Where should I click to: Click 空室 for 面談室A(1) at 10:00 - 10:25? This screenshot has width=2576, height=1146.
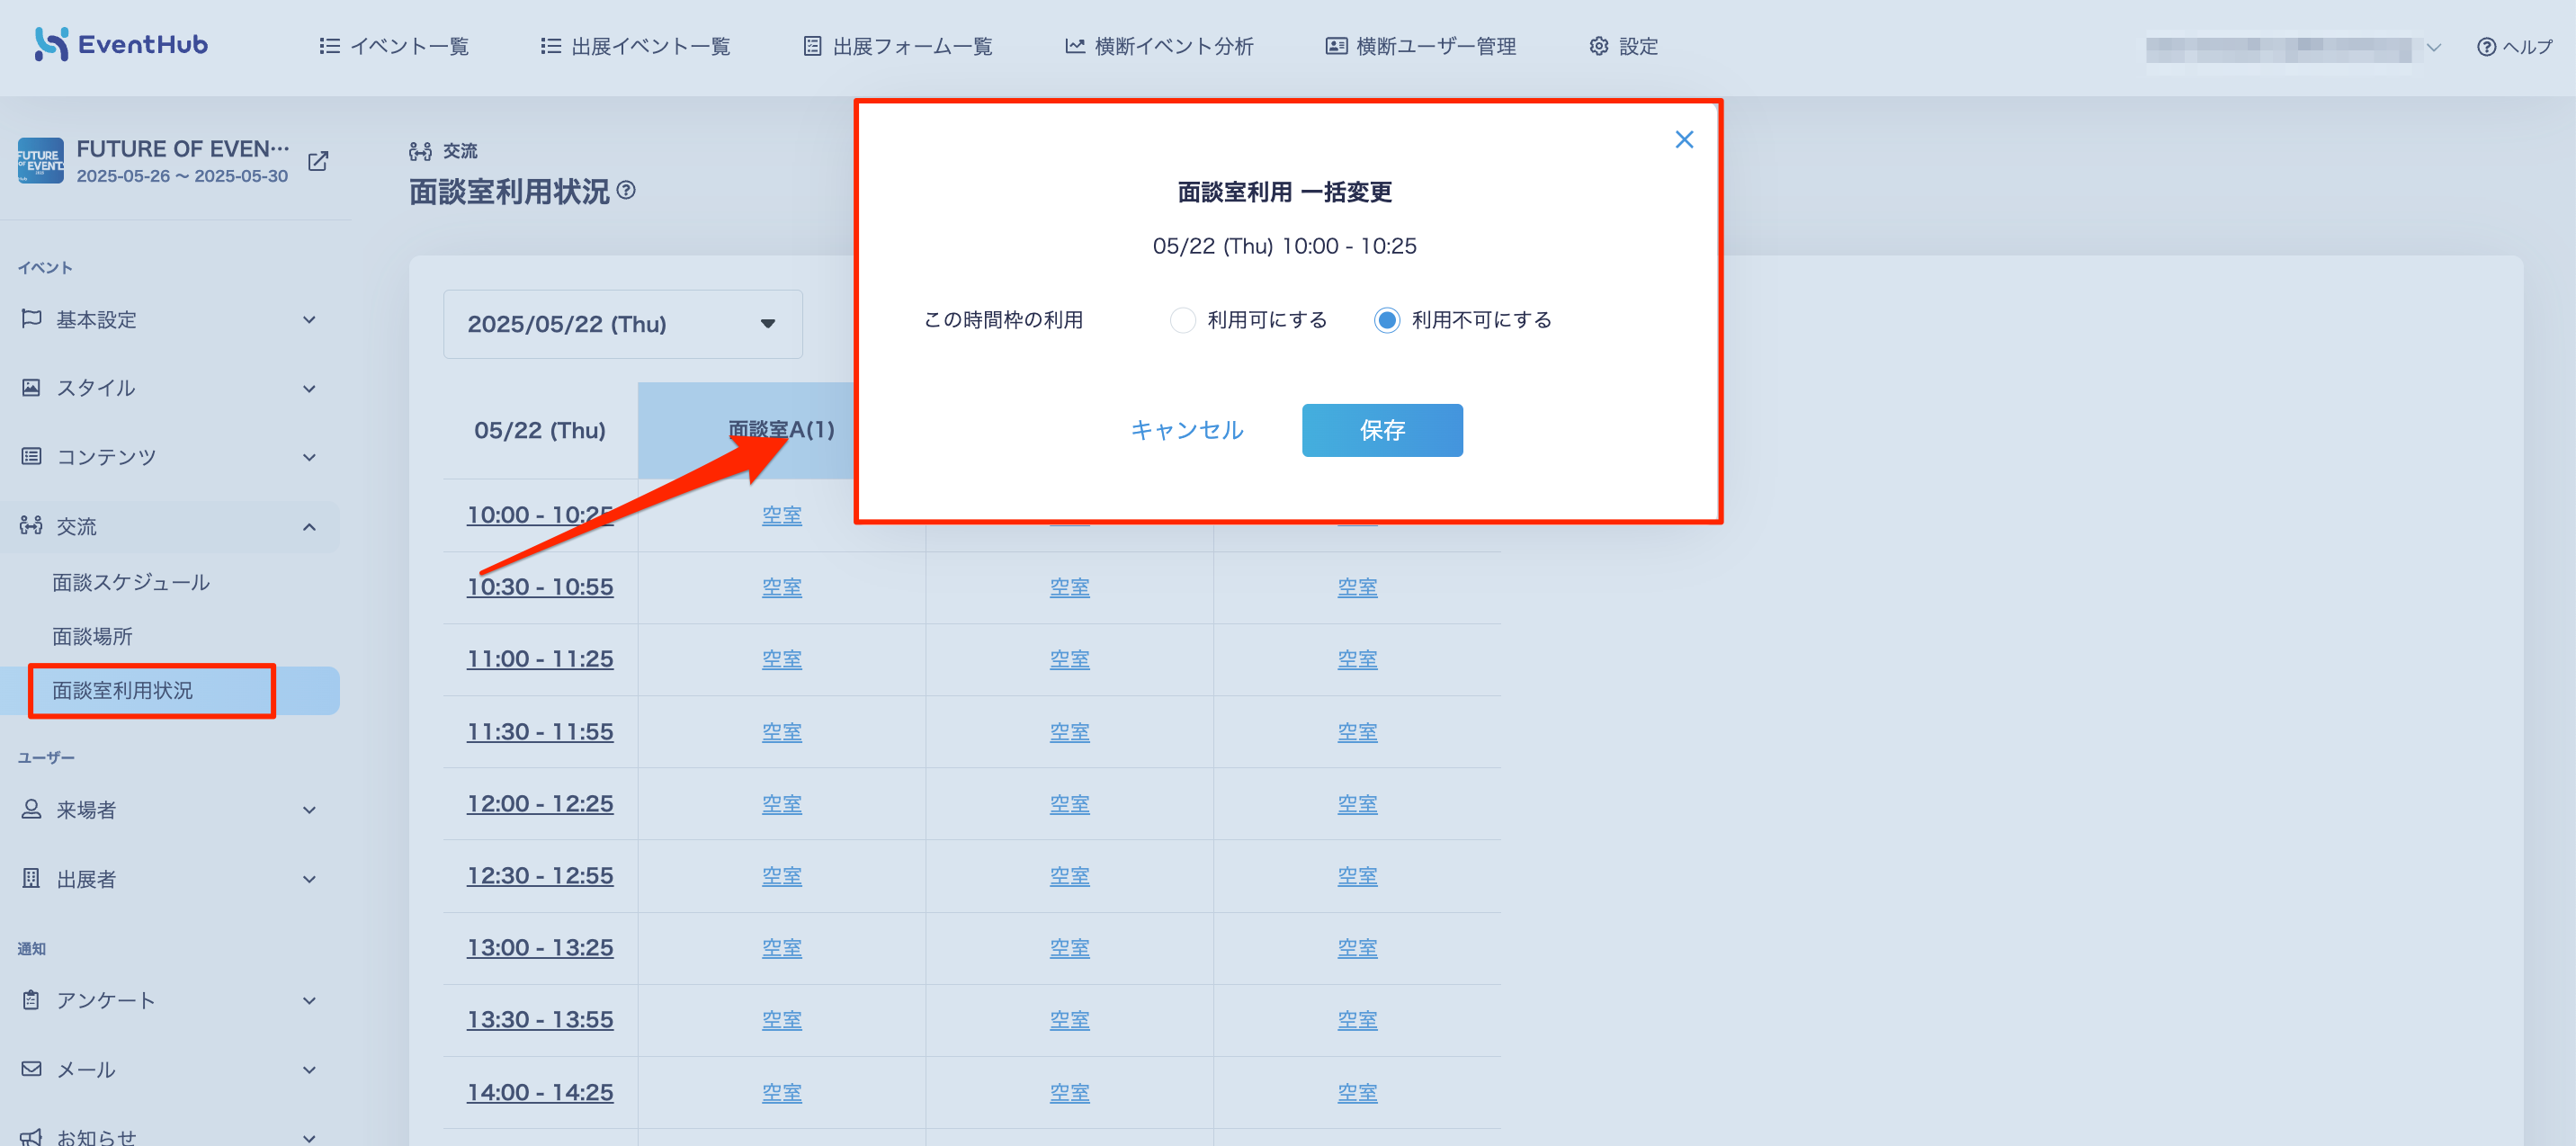coord(782,516)
